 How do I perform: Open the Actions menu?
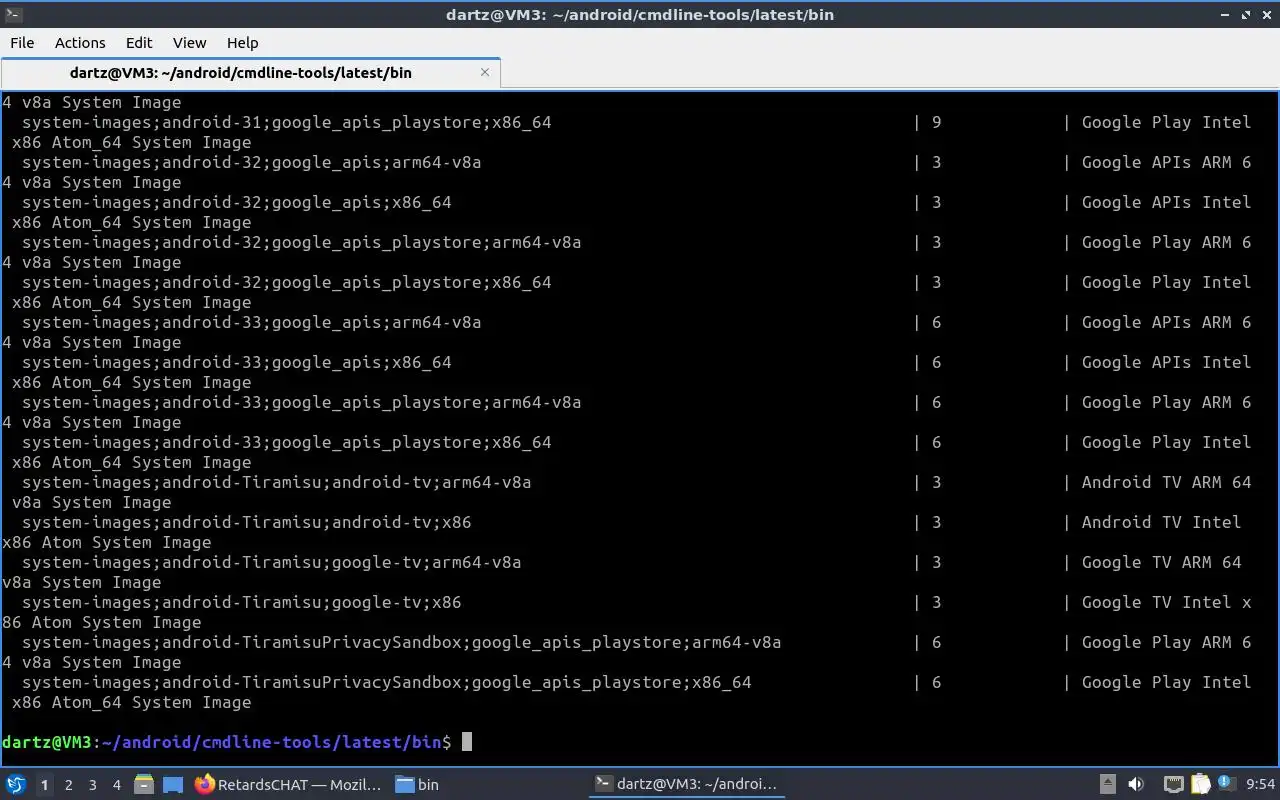(x=80, y=42)
